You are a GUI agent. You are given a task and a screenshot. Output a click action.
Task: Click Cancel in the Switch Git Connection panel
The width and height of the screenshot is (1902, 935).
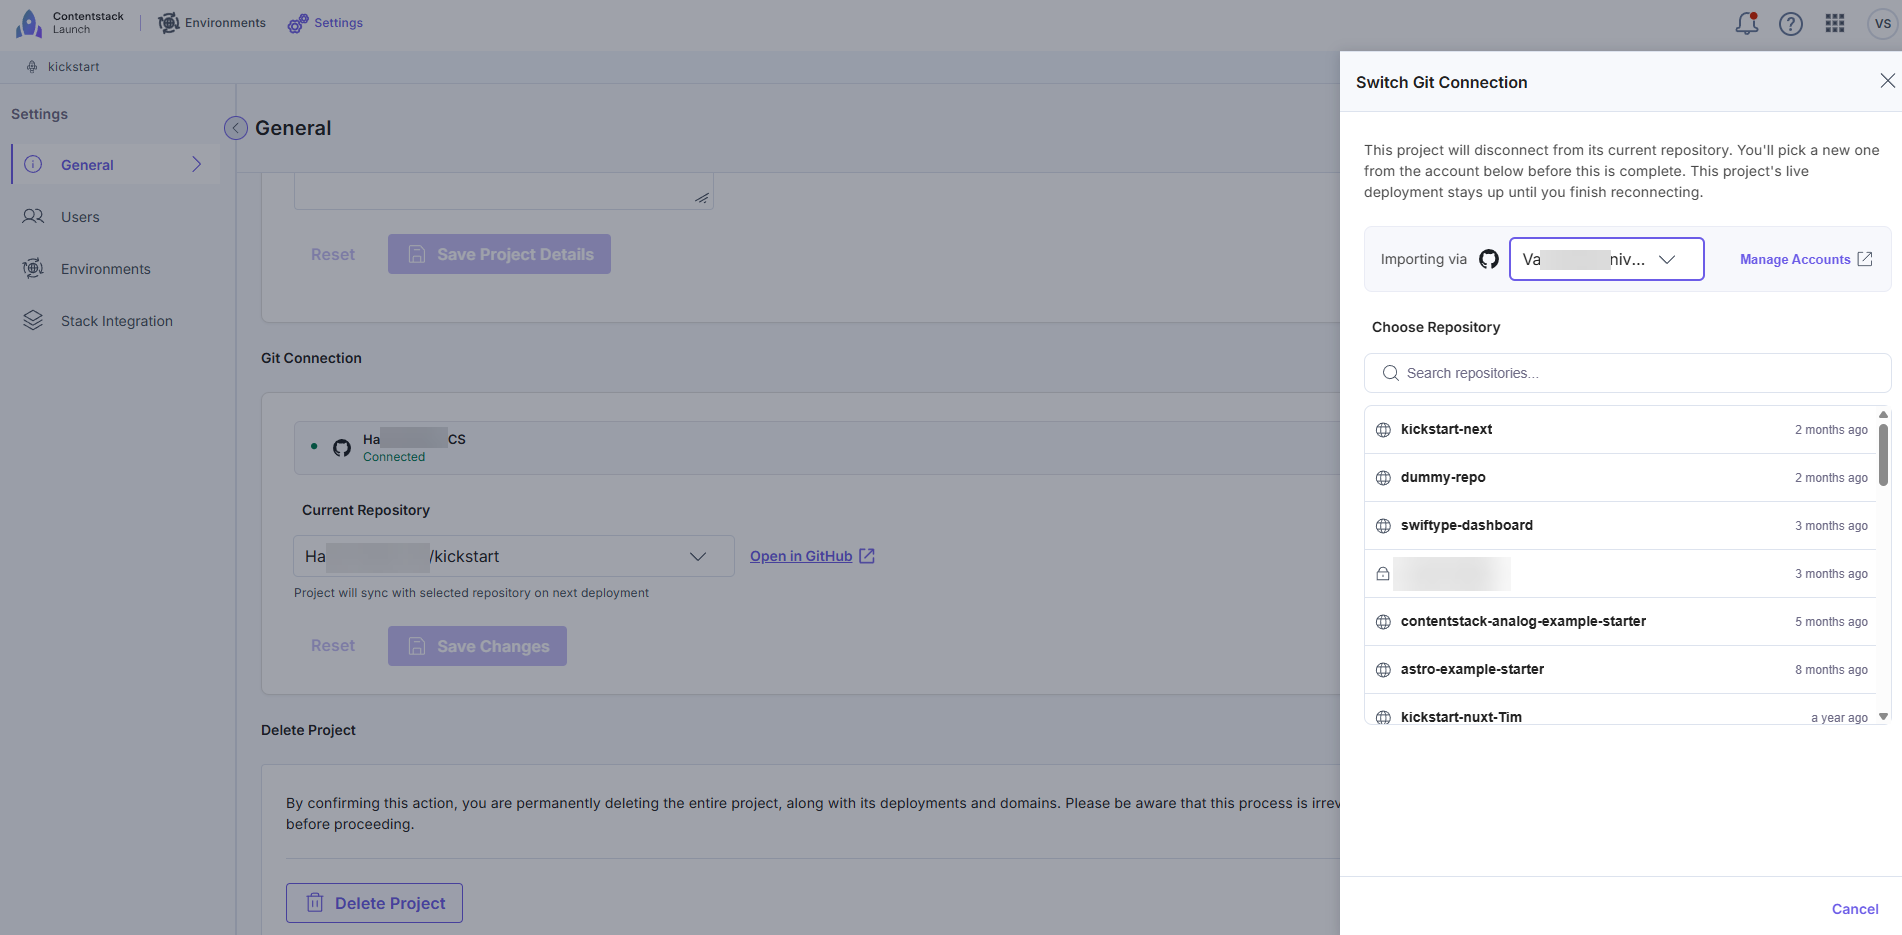pyautogui.click(x=1855, y=909)
